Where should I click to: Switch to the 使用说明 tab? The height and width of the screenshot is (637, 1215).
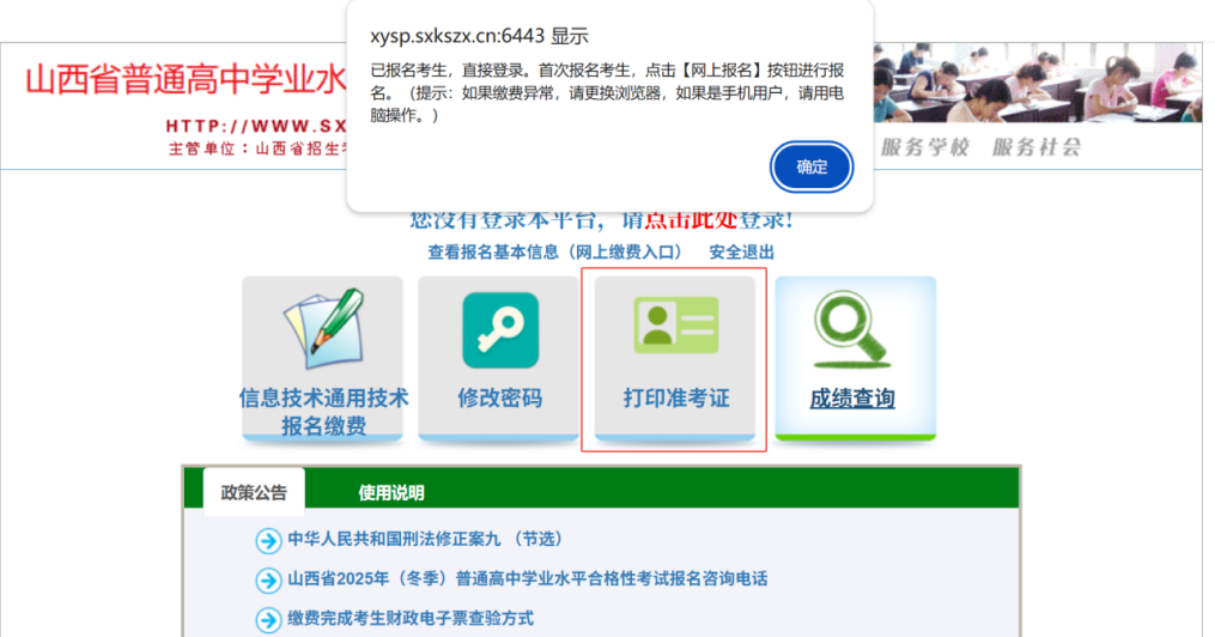pyautogui.click(x=391, y=492)
